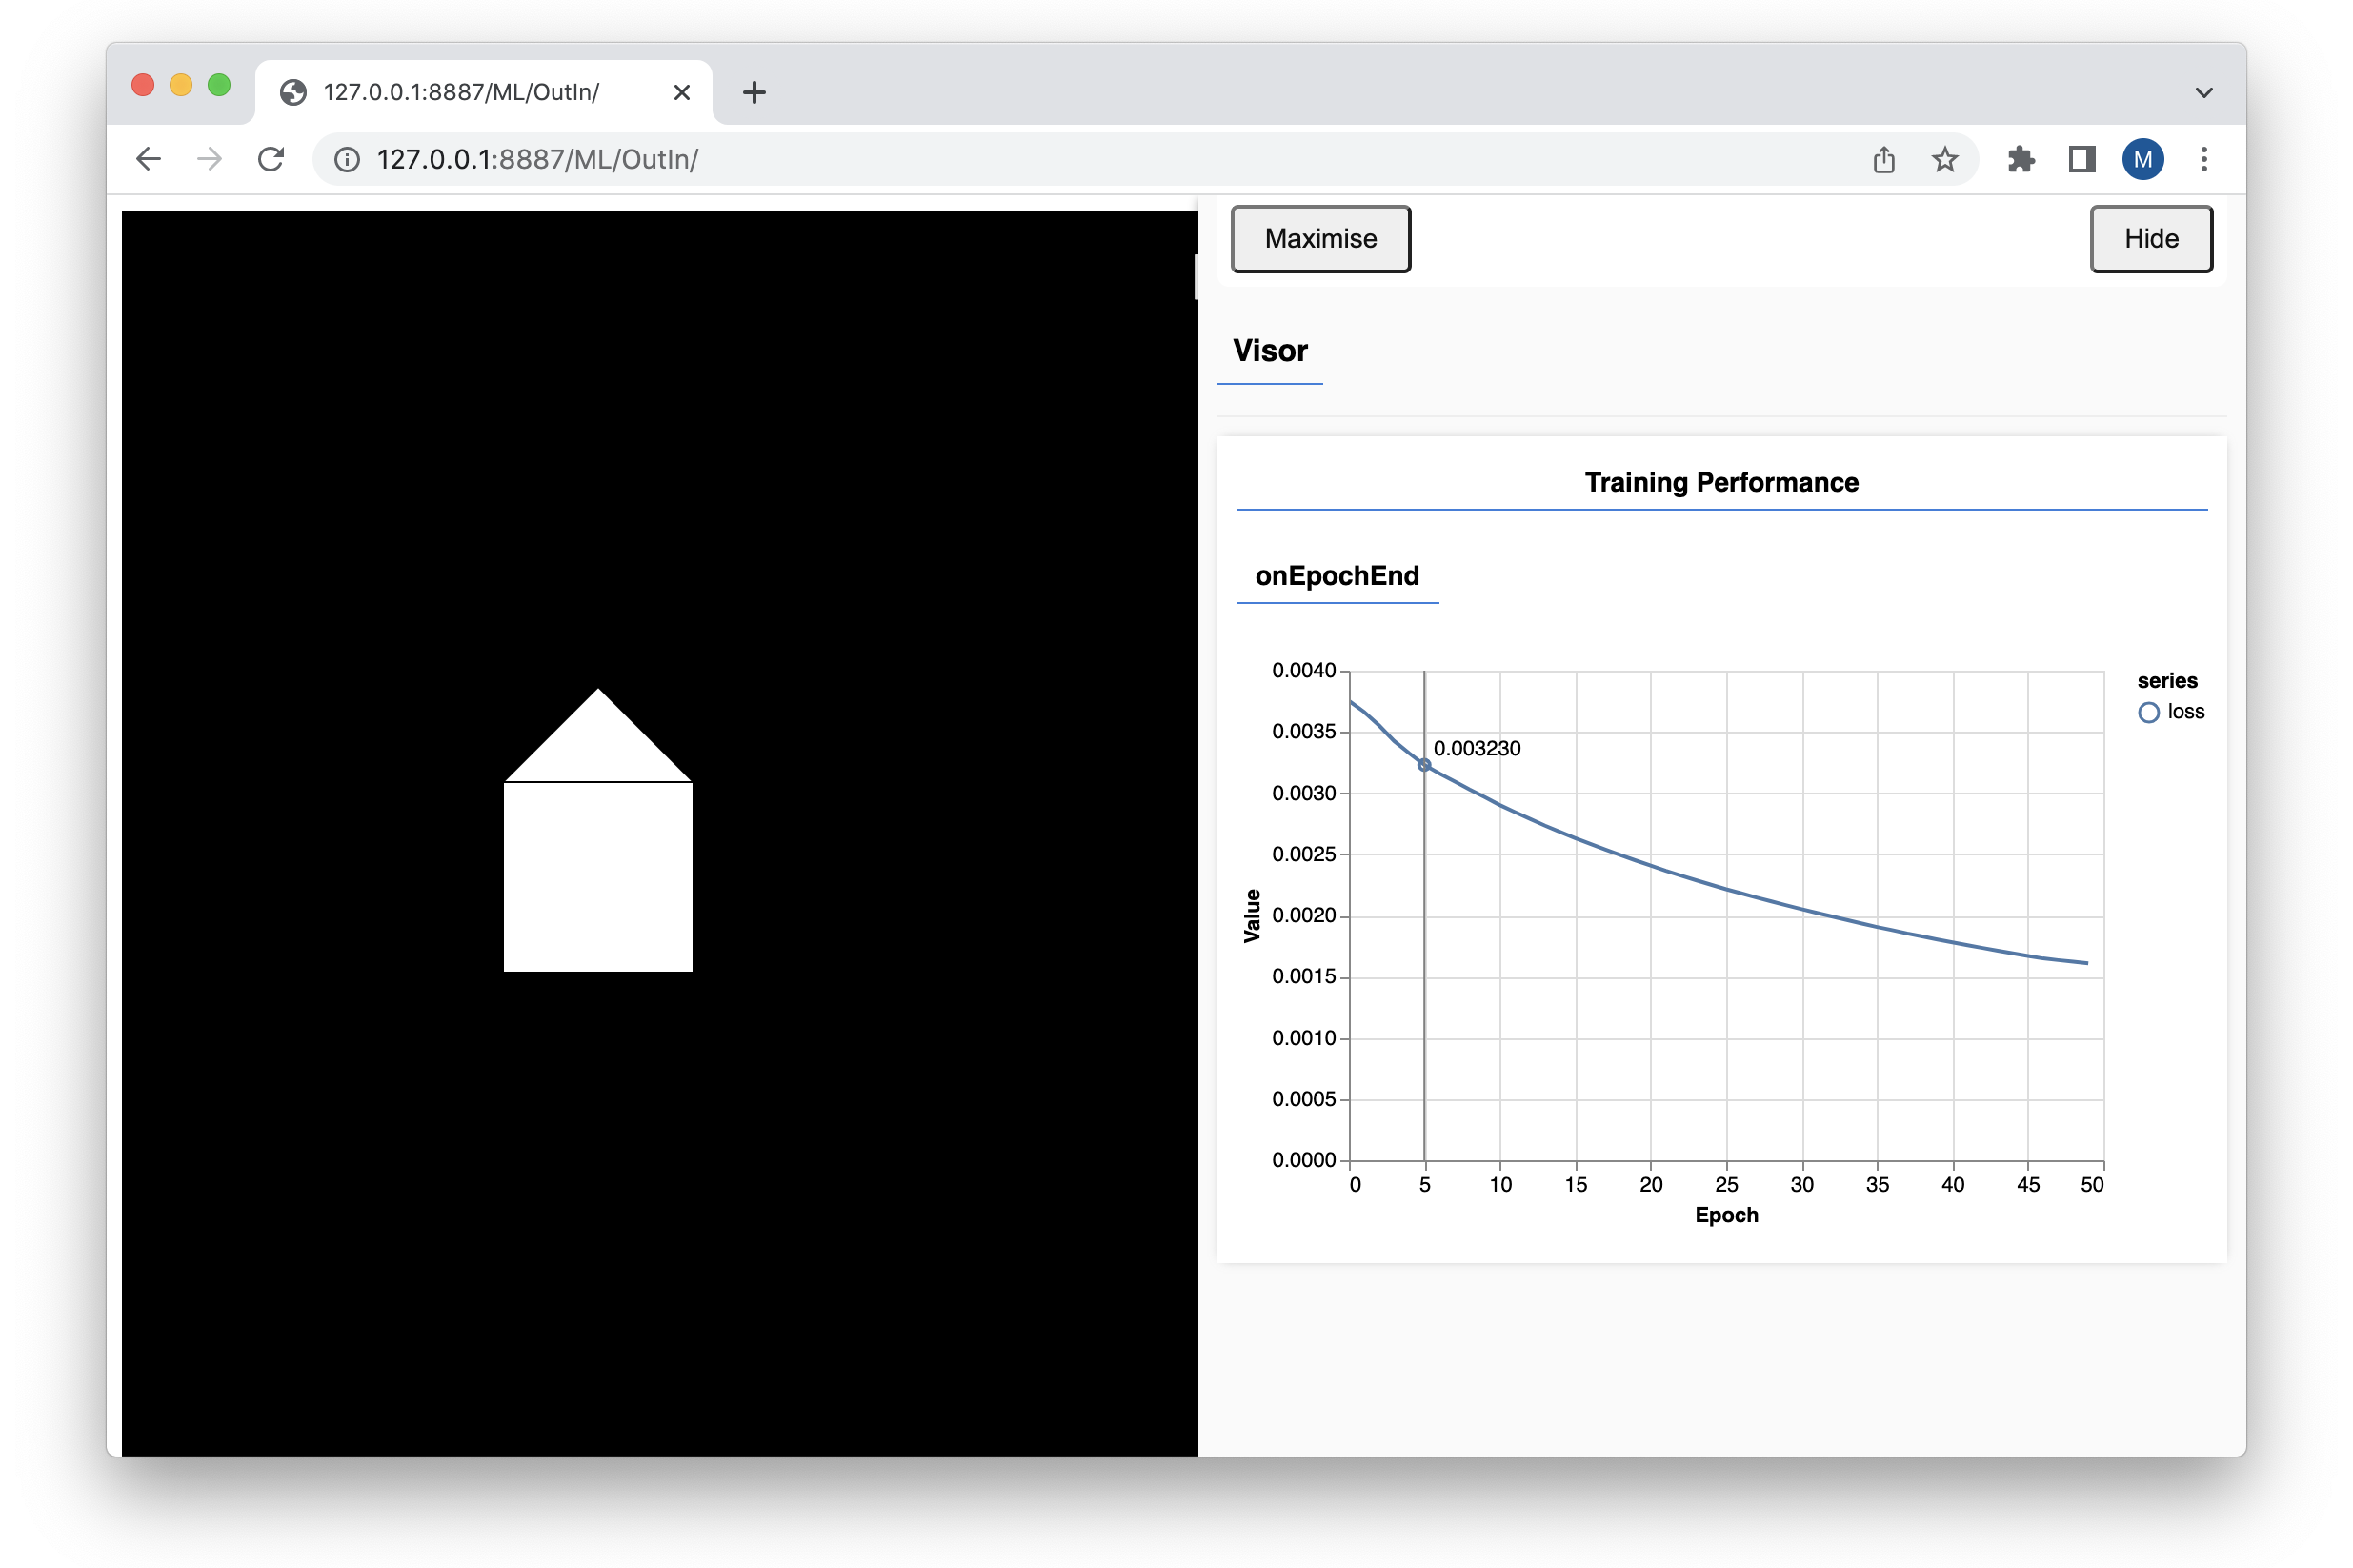Screen dimensions: 2353x1568
Task: Open a new browser tab
Action: click(754, 93)
